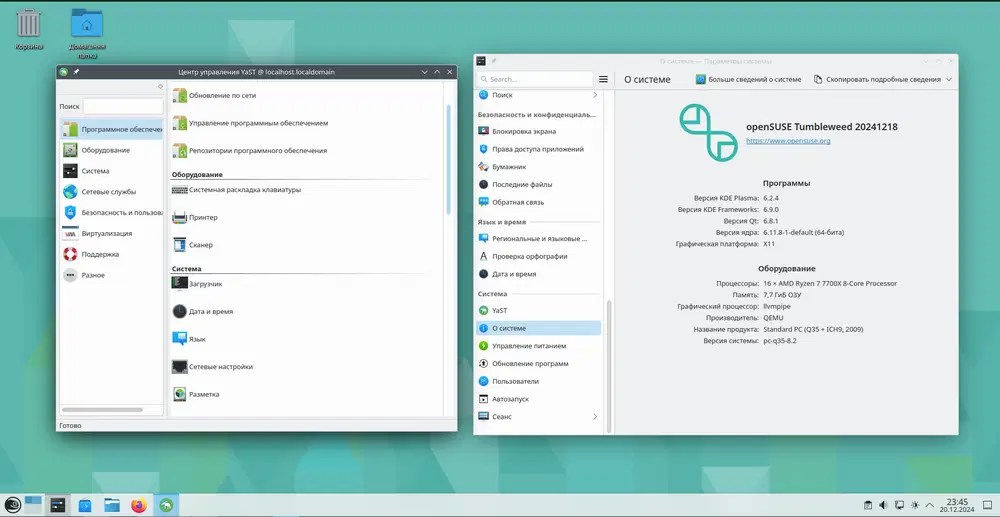Open Проверка орфографии settings
Screen dimensions: 1000x517
click(538, 256)
